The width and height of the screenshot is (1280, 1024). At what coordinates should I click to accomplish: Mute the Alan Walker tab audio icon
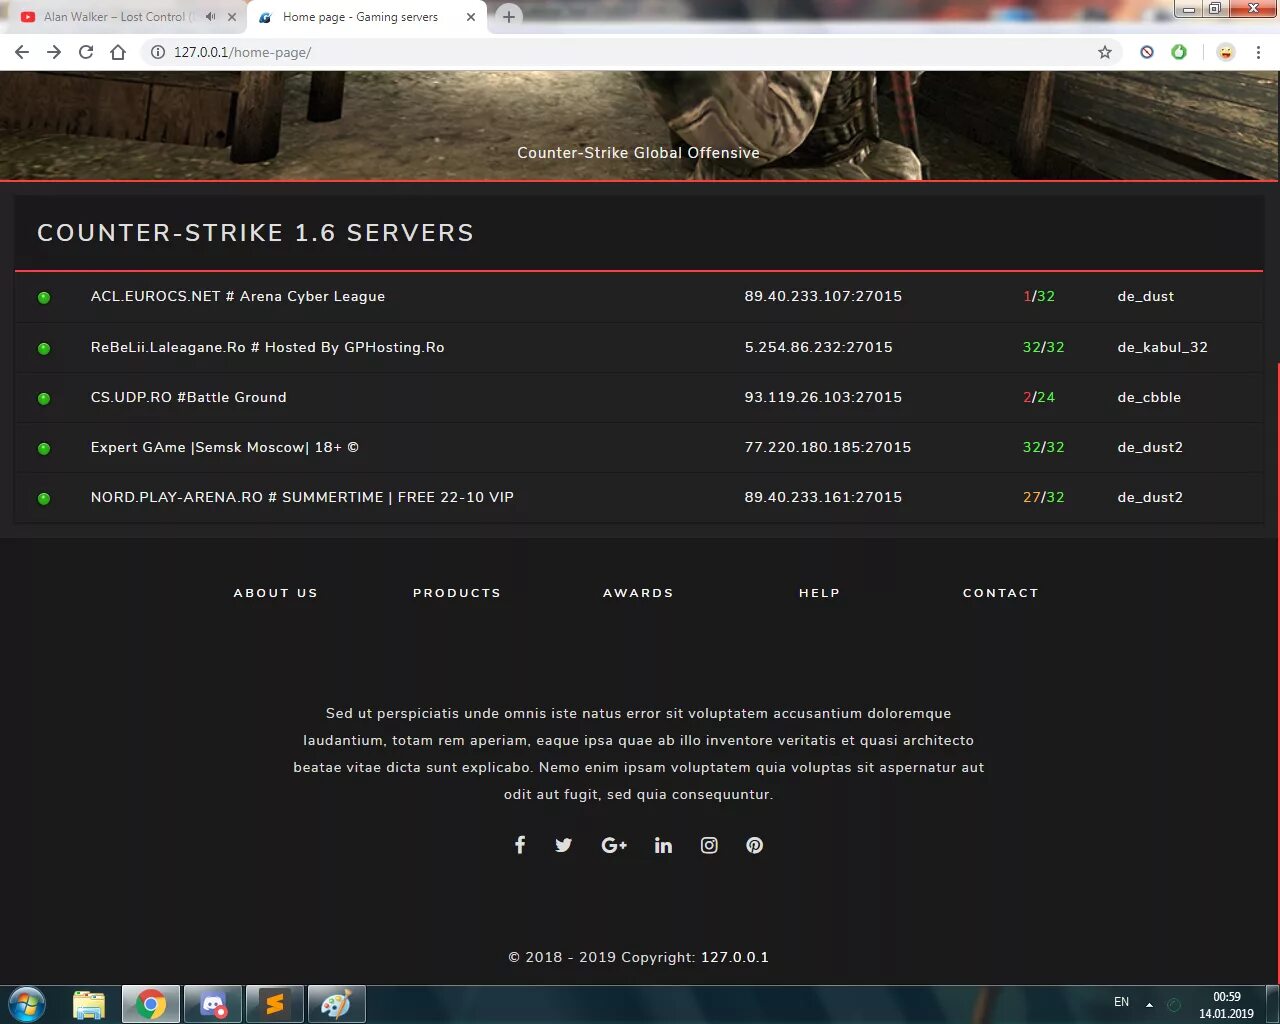pos(210,17)
